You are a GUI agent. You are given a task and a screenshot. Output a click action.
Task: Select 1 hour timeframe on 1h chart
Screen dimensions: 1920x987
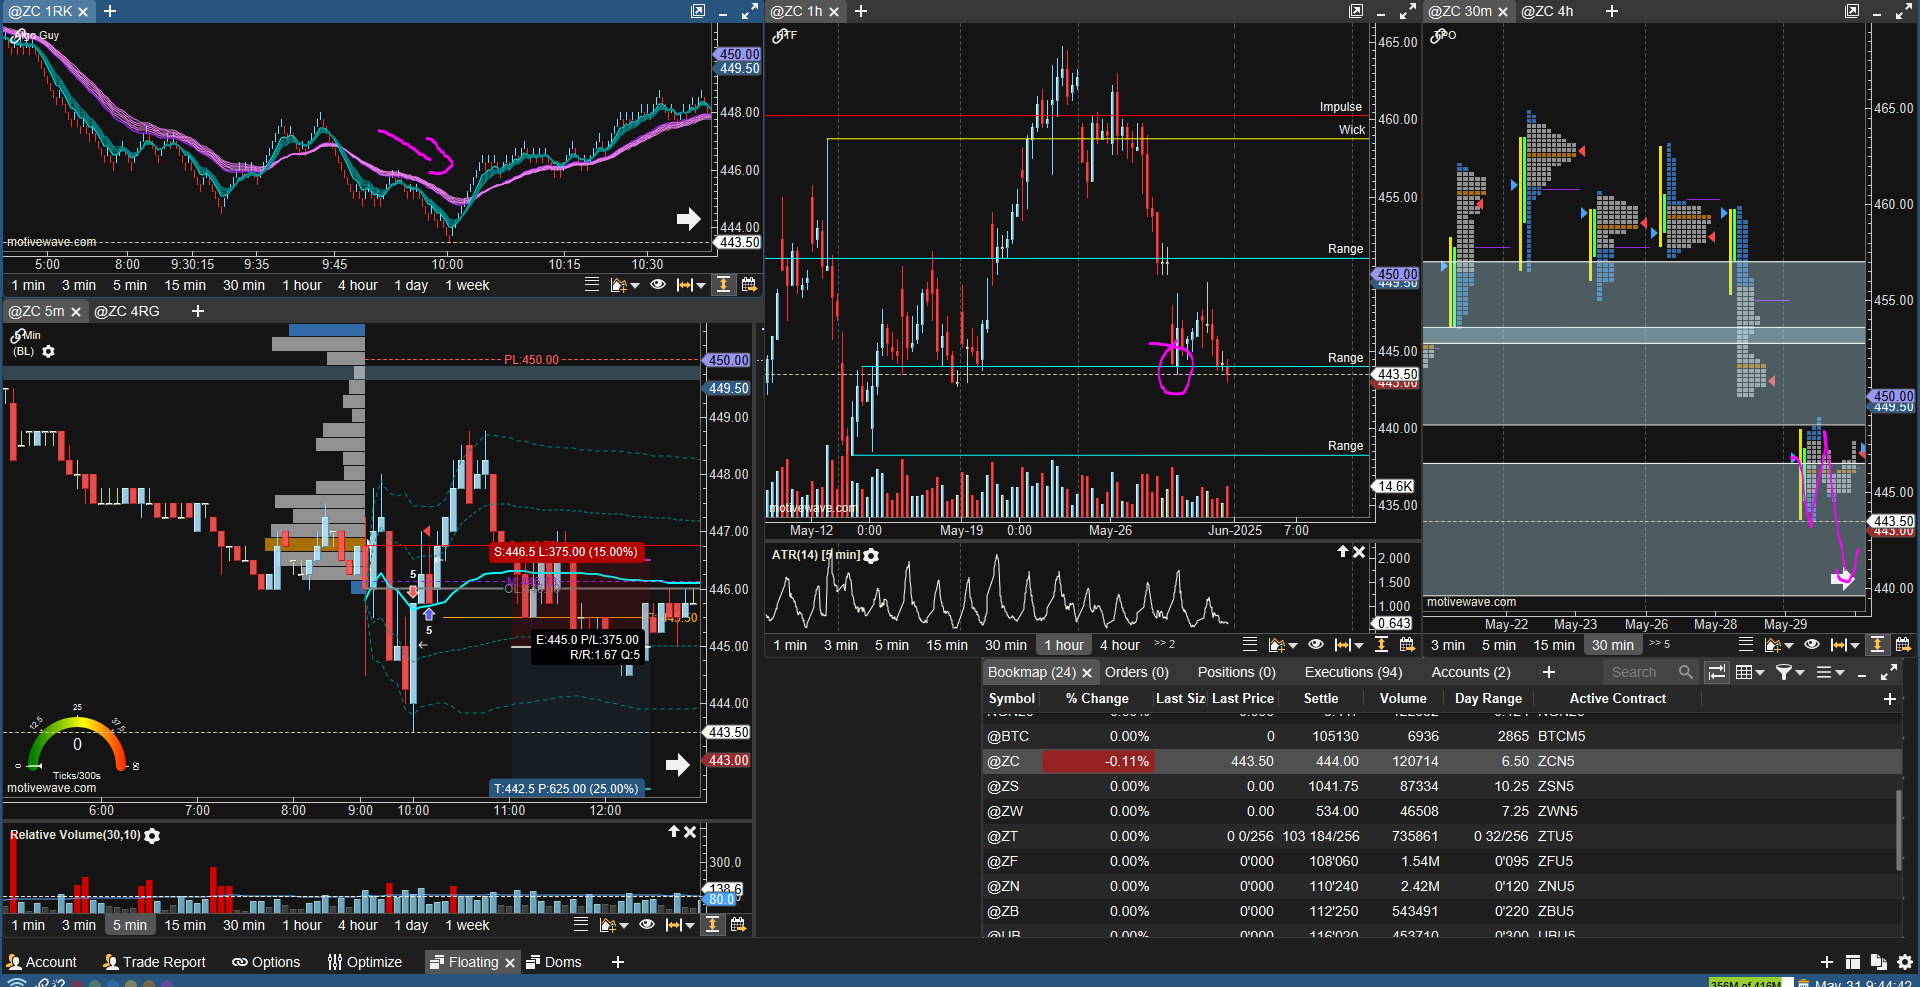pyautogui.click(x=1064, y=645)
